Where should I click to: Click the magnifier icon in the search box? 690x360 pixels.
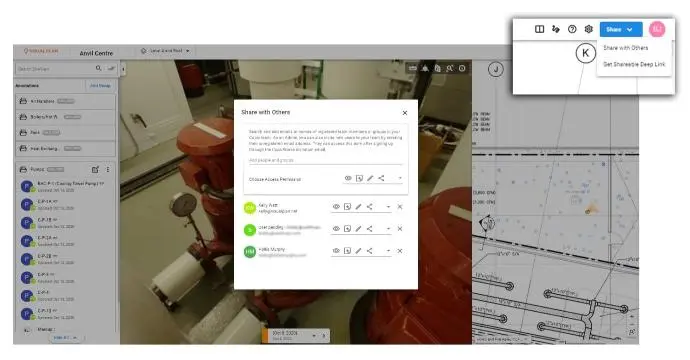[99, 68]
